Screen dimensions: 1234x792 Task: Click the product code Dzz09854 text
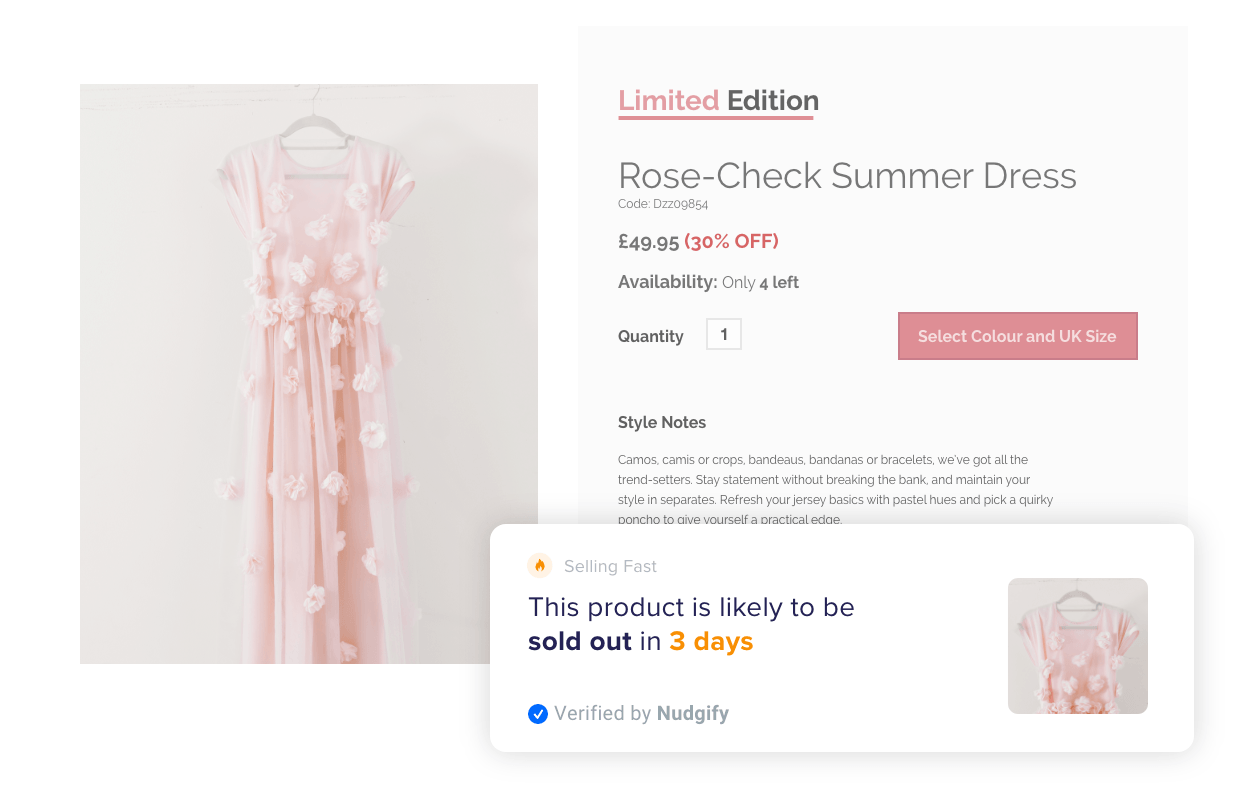(x=663, y=204)
